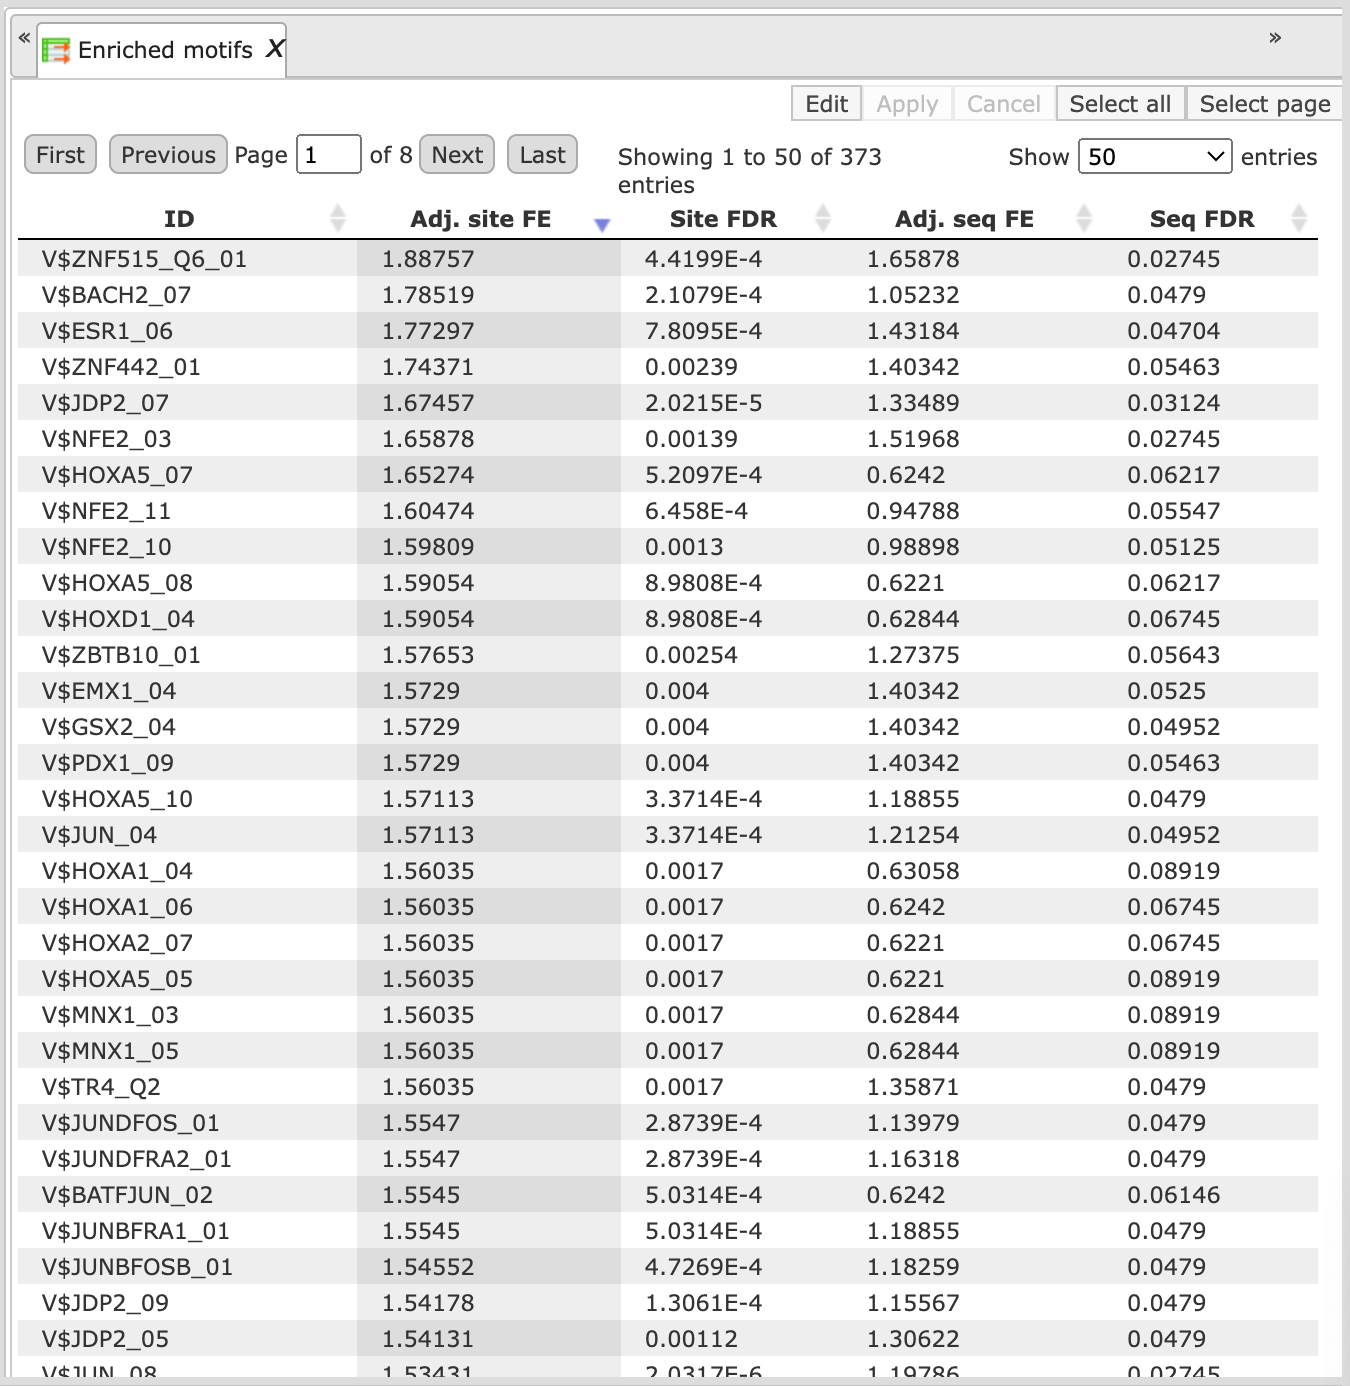Click the left double-chevron tab scroll icon
The width and height of the screenshot is (1350, 1386).
(x=24, y=38)
